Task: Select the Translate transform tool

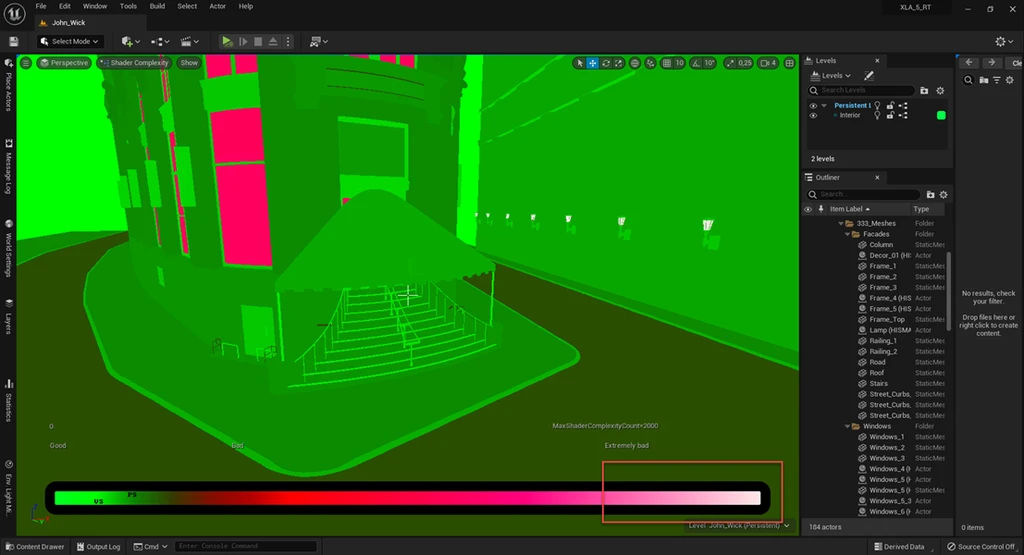Action: click(x=593, y=63)
